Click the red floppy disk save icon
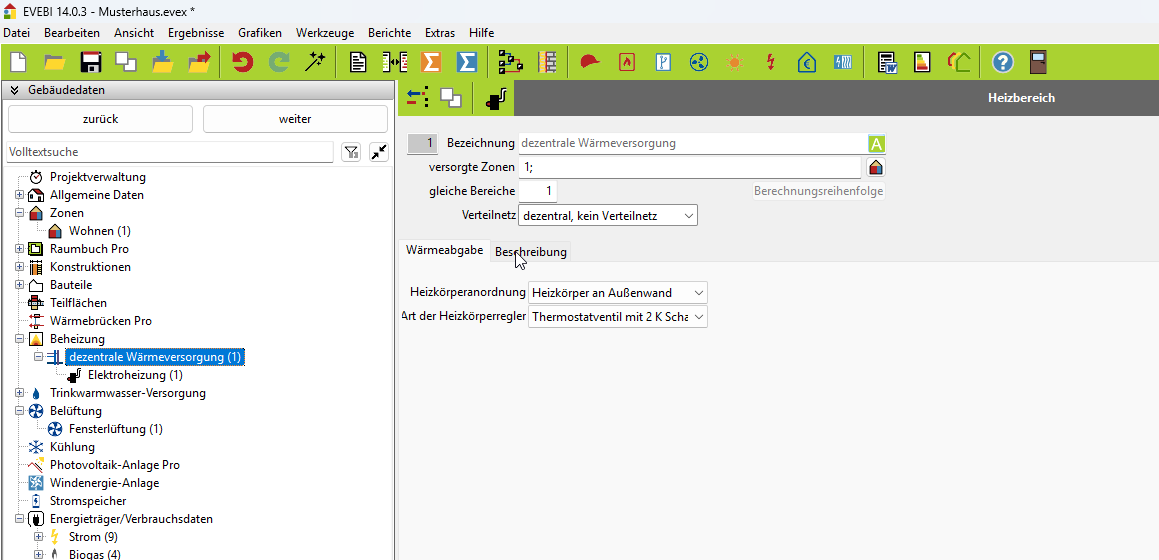The image size is (1159, 560). point(91,62)
